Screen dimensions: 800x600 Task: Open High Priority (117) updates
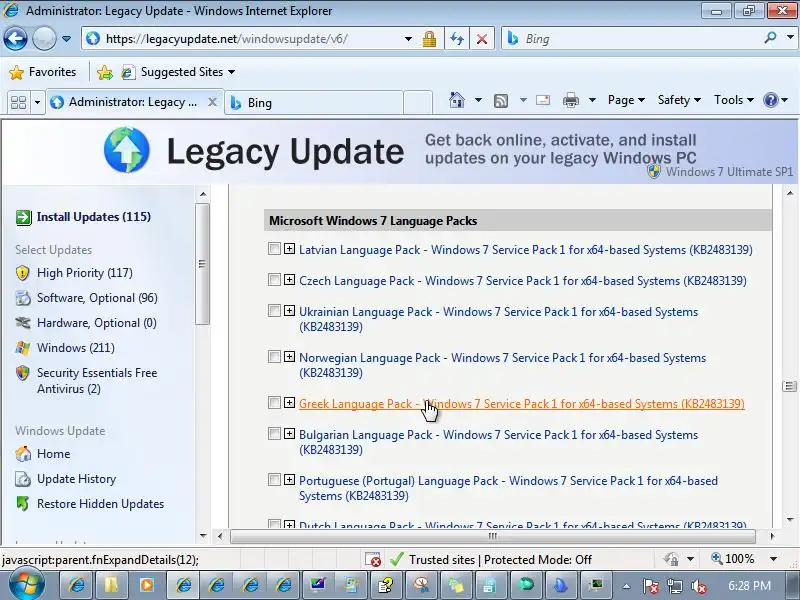(85, 273)
